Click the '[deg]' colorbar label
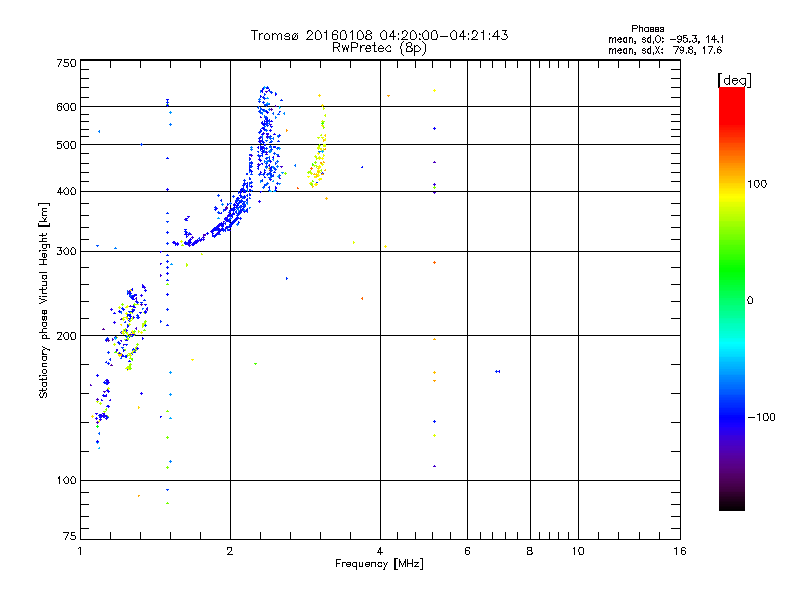Viewport: 800px width, 600px height. point(734,80)
